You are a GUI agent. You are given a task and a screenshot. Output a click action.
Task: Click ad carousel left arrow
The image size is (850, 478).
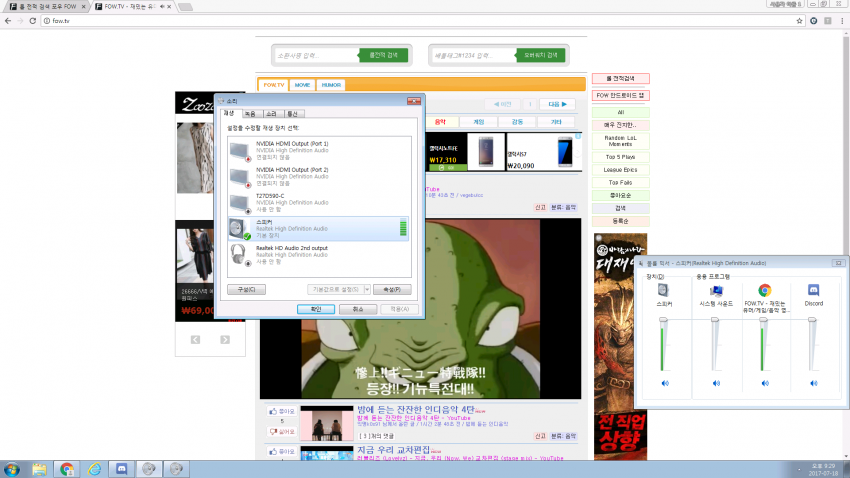pyautogui.click(x=195, y=340)
